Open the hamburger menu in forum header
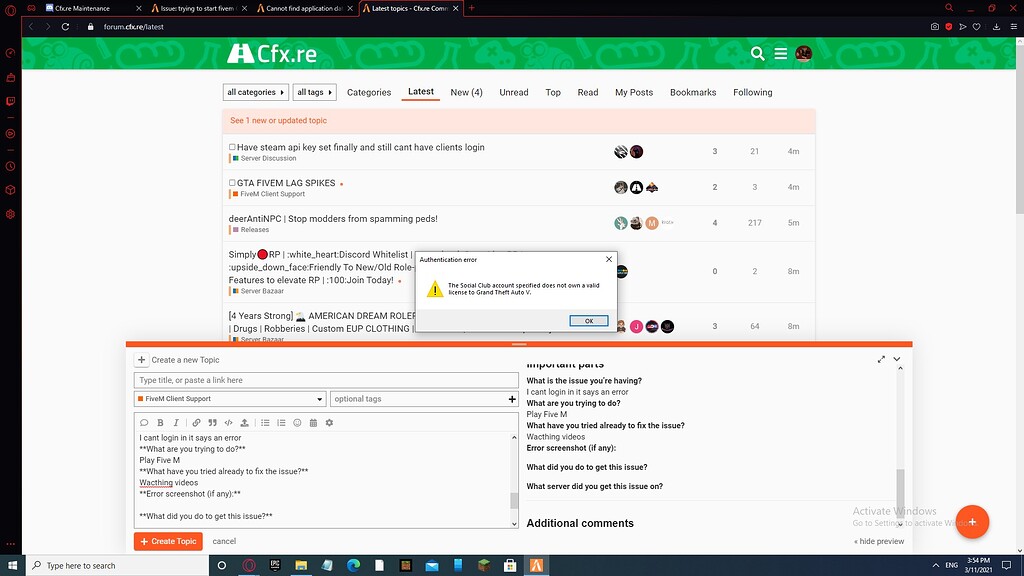Viewport: 1024px width, 576px height. pos(780,54)
